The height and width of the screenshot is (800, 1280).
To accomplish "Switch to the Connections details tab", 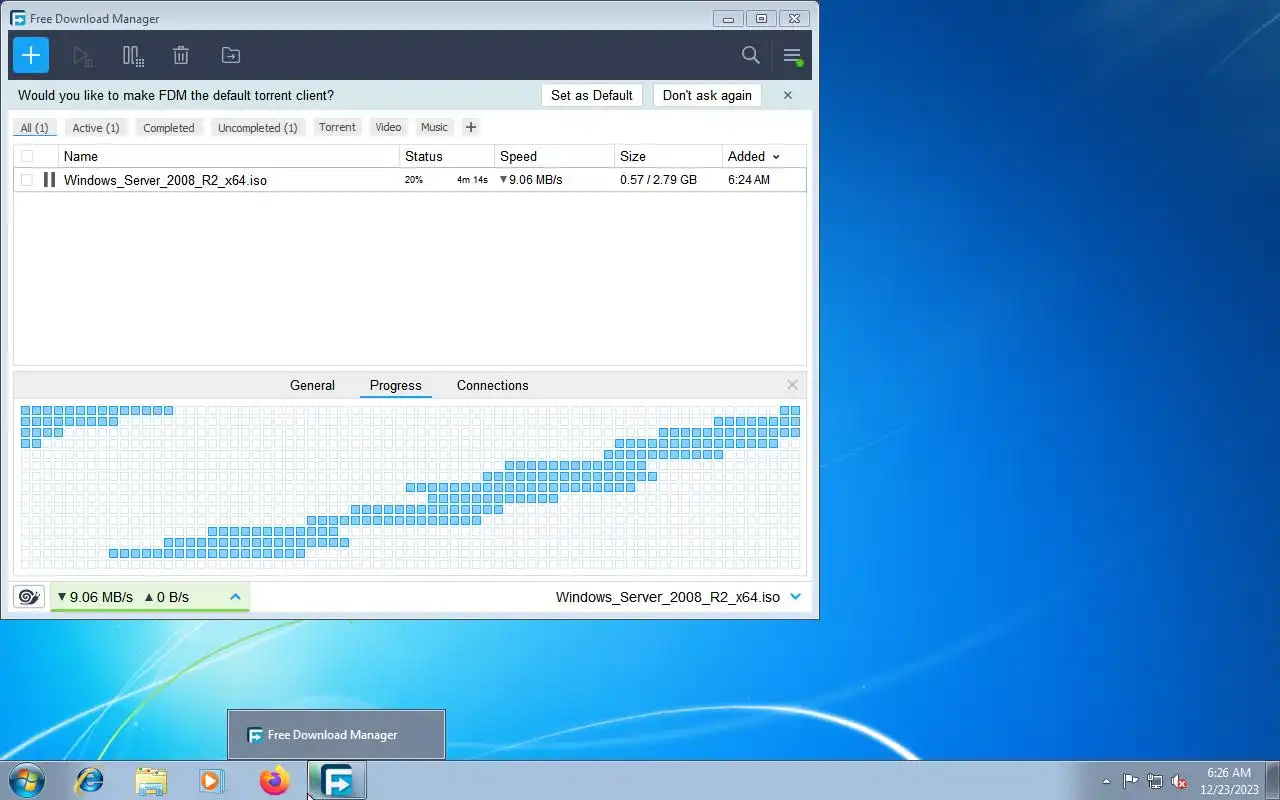I will tap(493, 385).
